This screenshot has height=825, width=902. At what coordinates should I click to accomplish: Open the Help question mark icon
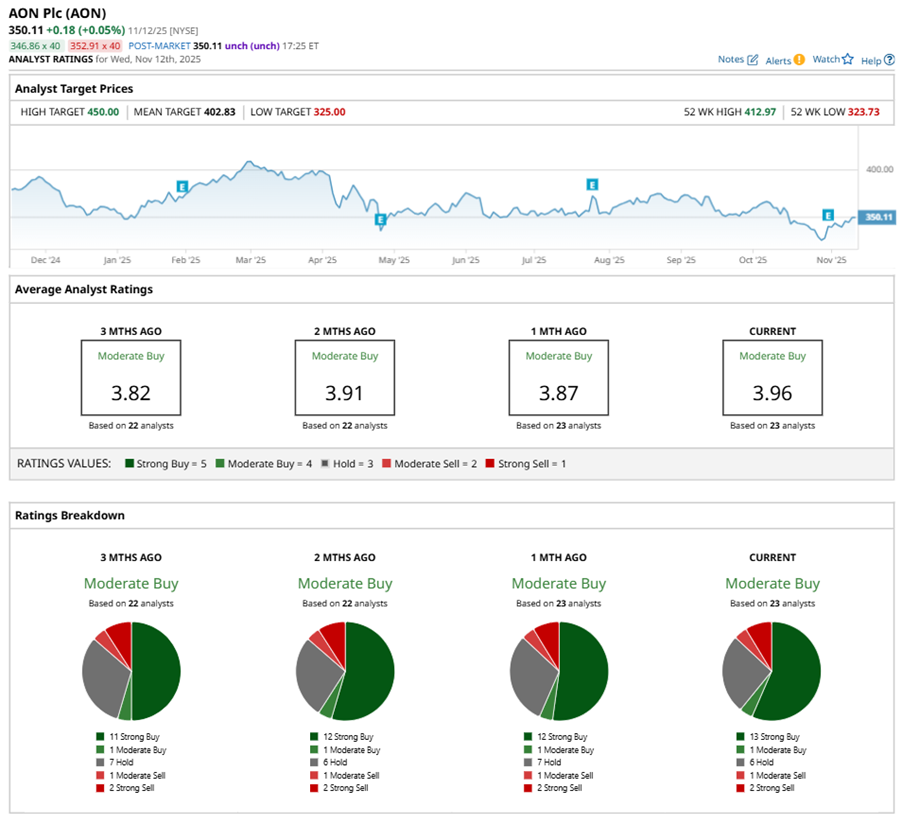[x=889, y=60]
